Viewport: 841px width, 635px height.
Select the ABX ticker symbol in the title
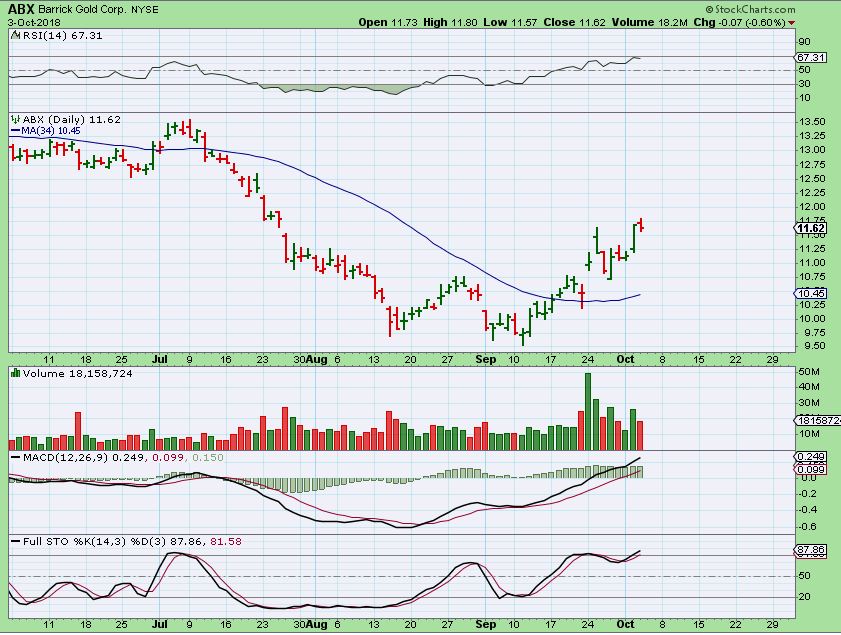pos(21,9)
